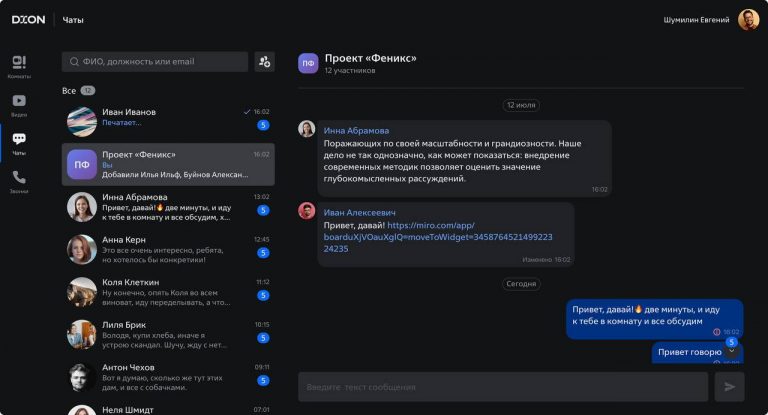Viewport: 768px width, 415px height.
Task: Open chat with Инна Абрамова
Action: (x=168, y=207)
